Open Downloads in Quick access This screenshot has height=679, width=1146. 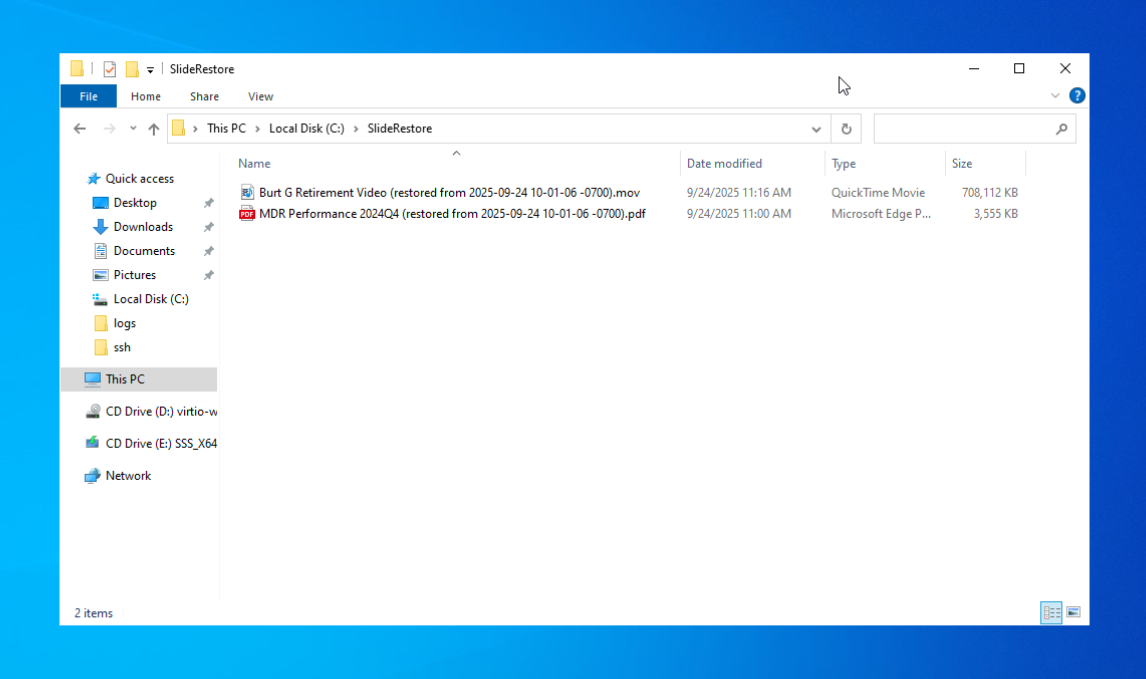143,227
